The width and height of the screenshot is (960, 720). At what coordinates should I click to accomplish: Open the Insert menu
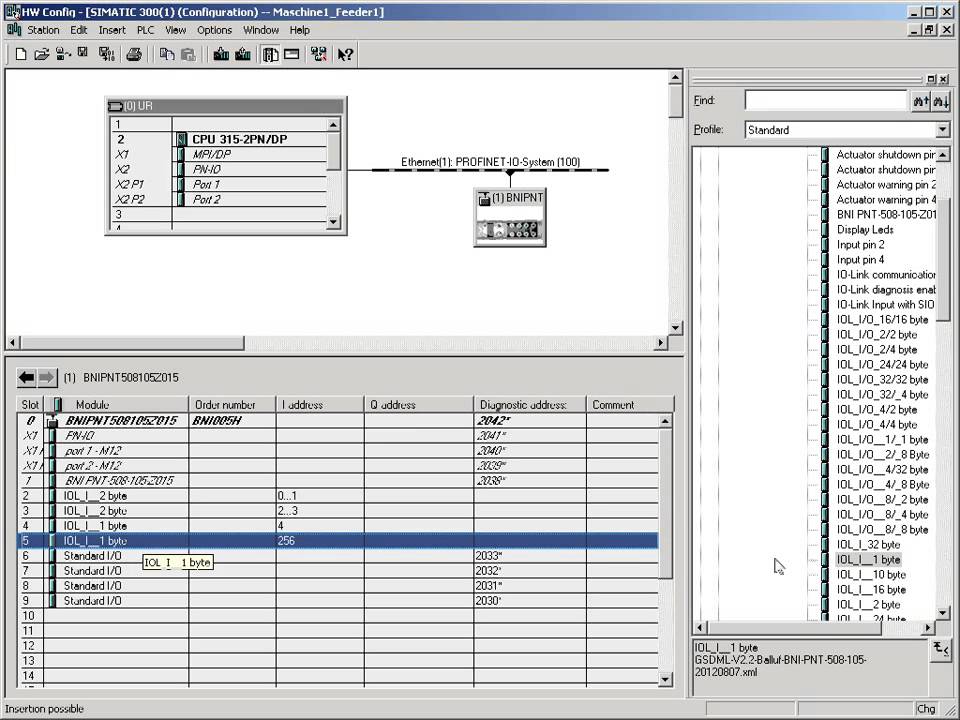(x=112, y=30)
